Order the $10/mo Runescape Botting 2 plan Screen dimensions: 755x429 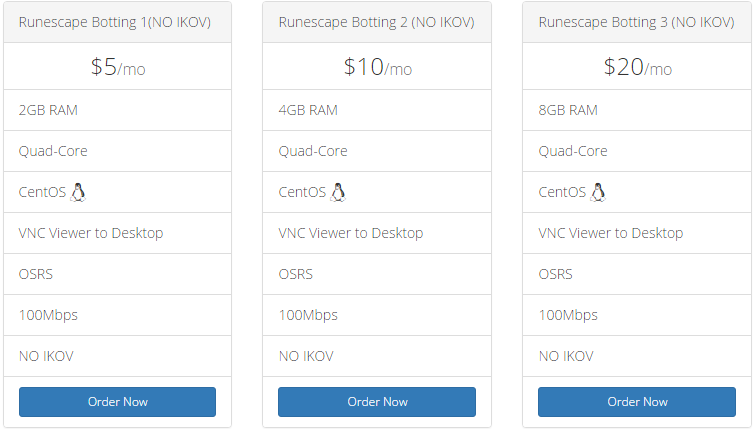pos(377,402)
